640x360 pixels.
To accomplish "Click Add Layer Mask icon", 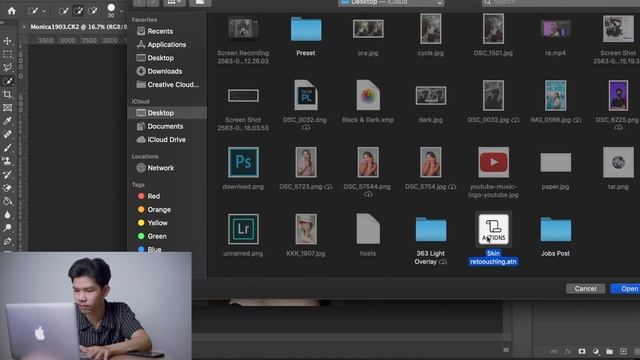I will click(582, 351).
